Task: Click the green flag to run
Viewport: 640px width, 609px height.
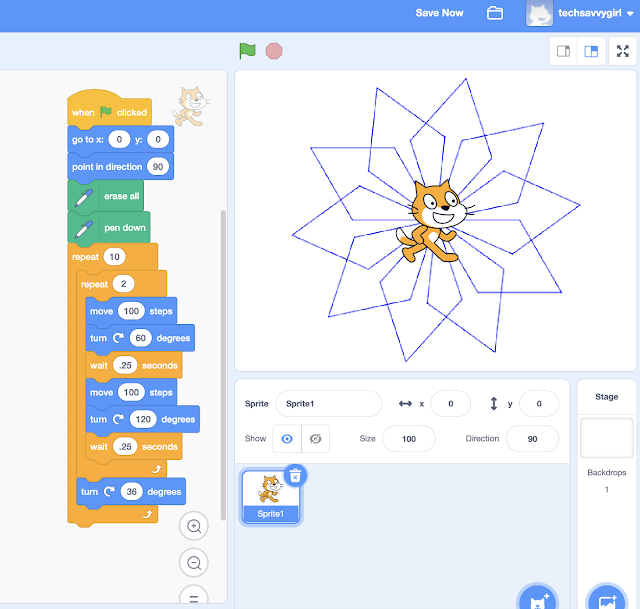Action: point(247,51)
